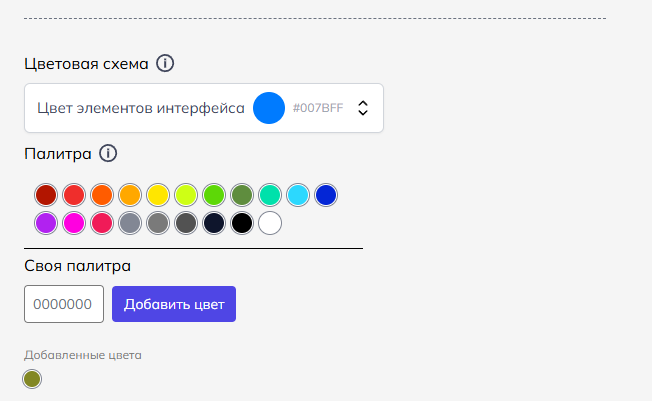Select the added olive custom color

pyautogui.click(x=32, y=379)
